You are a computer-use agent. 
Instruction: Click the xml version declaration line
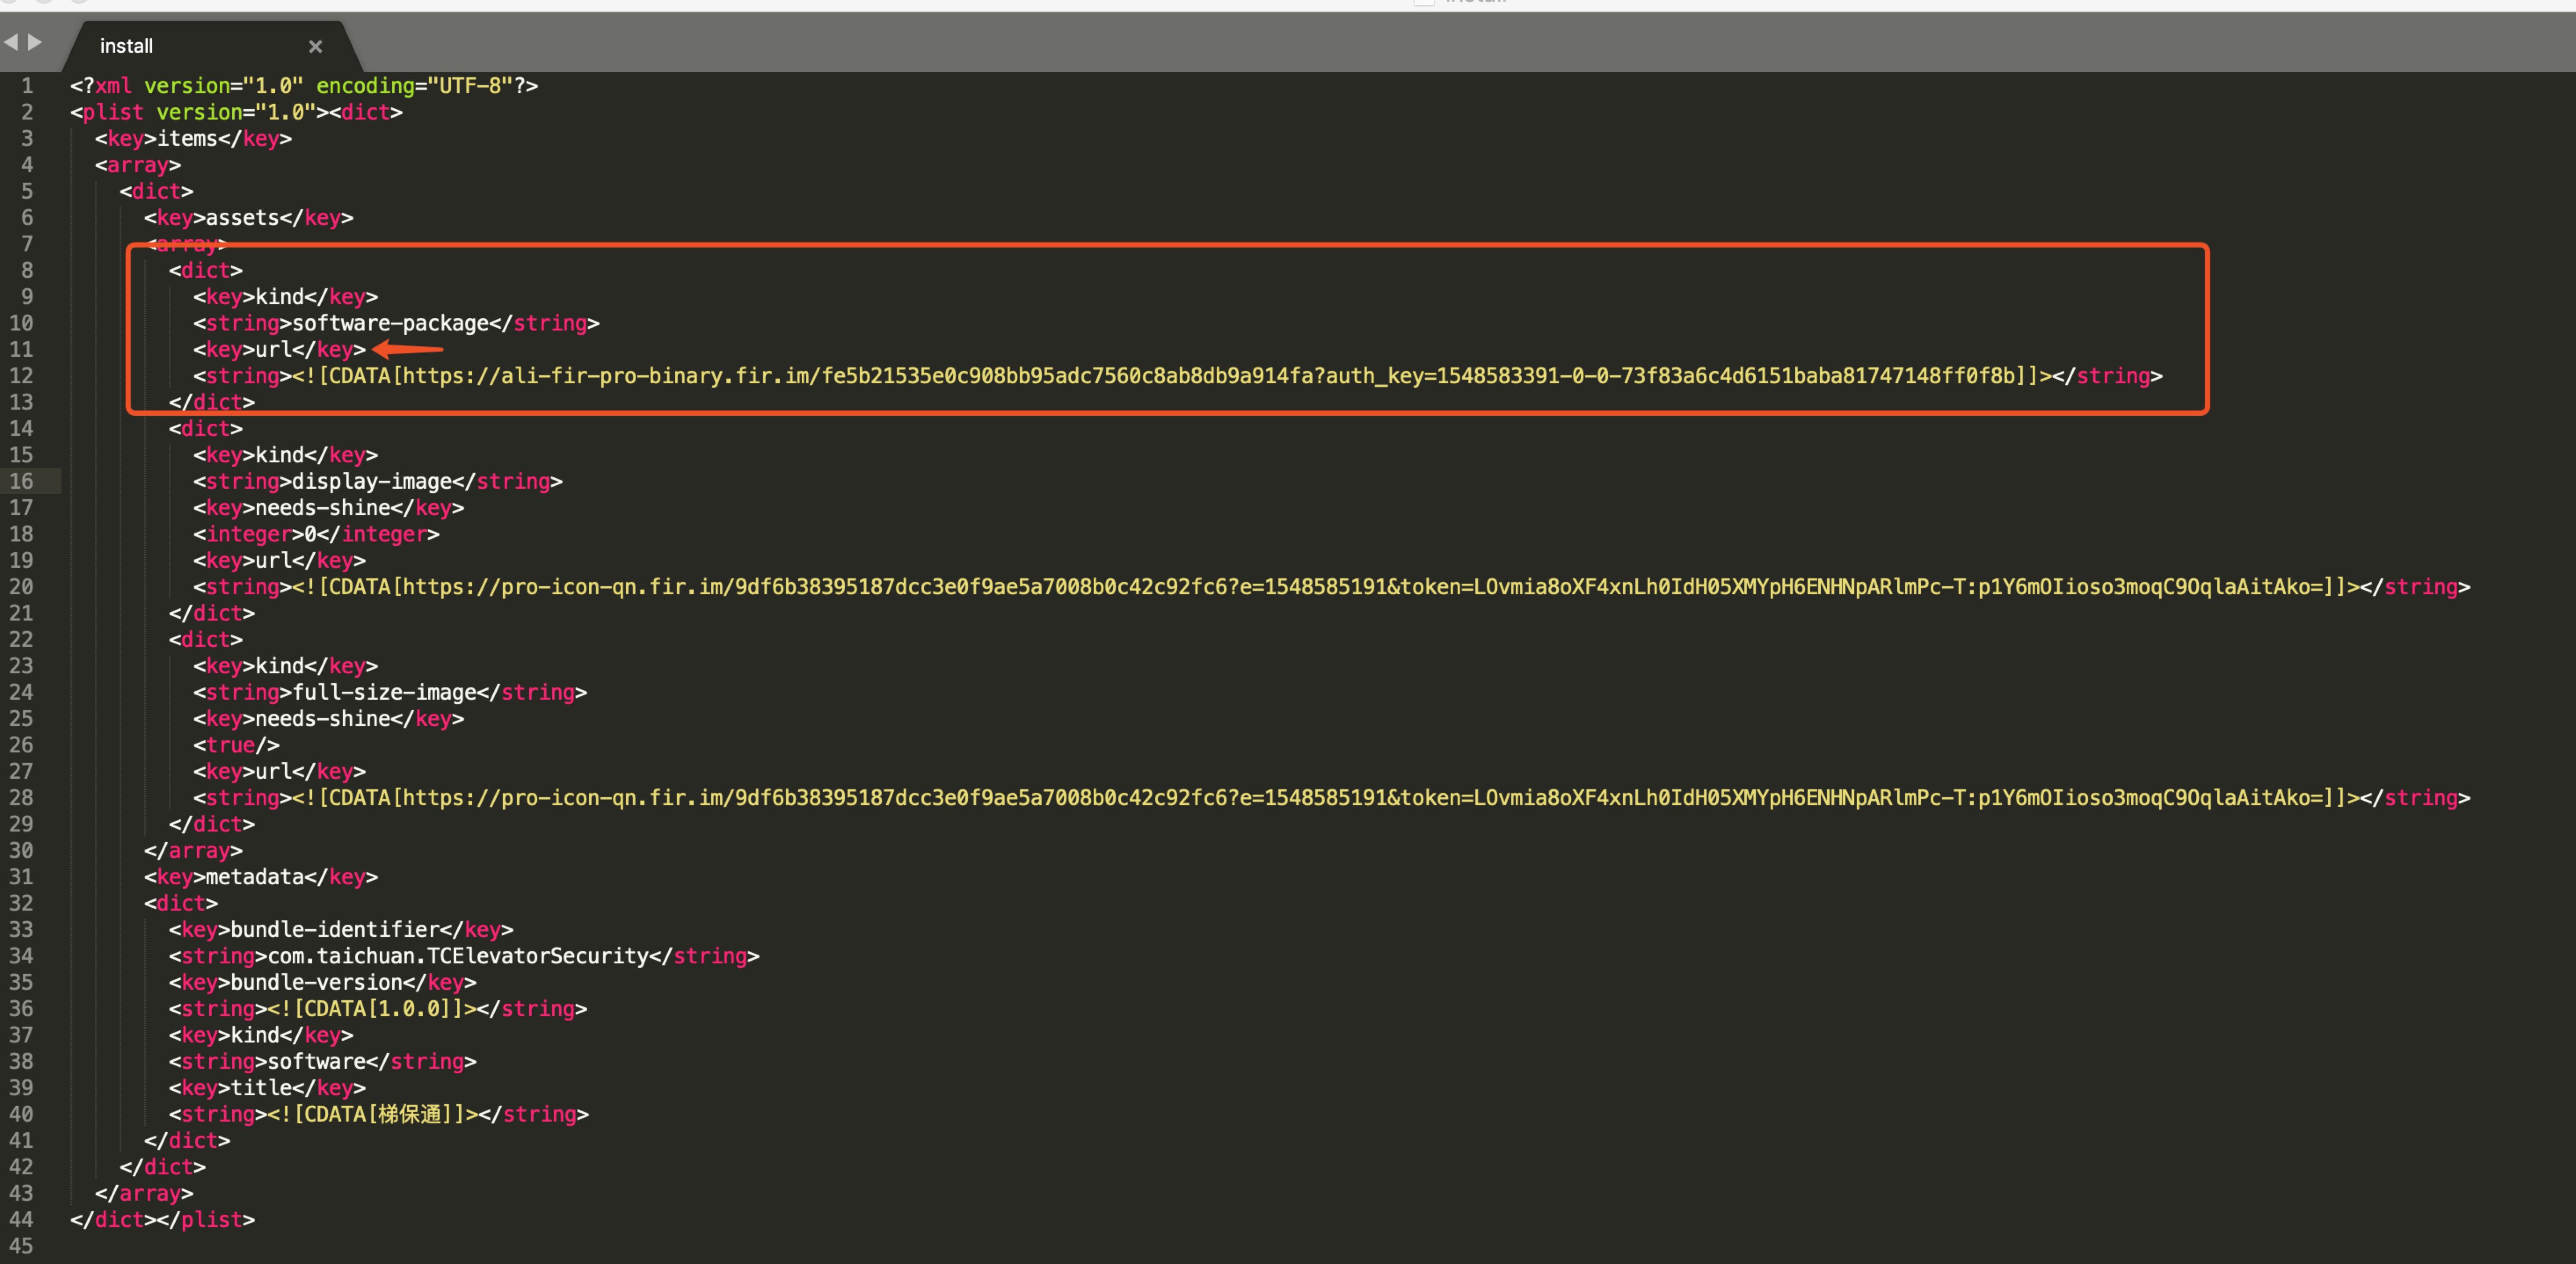pyautogui.click(x=304, y=86)
